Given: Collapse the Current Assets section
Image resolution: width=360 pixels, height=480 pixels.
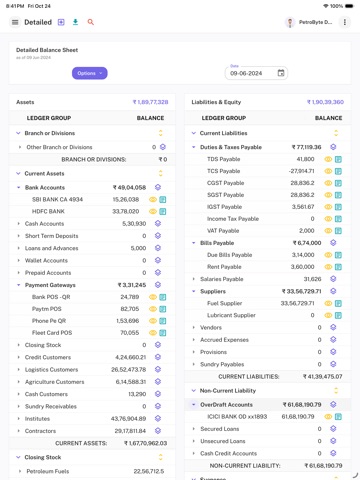Looking at the screenshot, I should tap(18, 173).
